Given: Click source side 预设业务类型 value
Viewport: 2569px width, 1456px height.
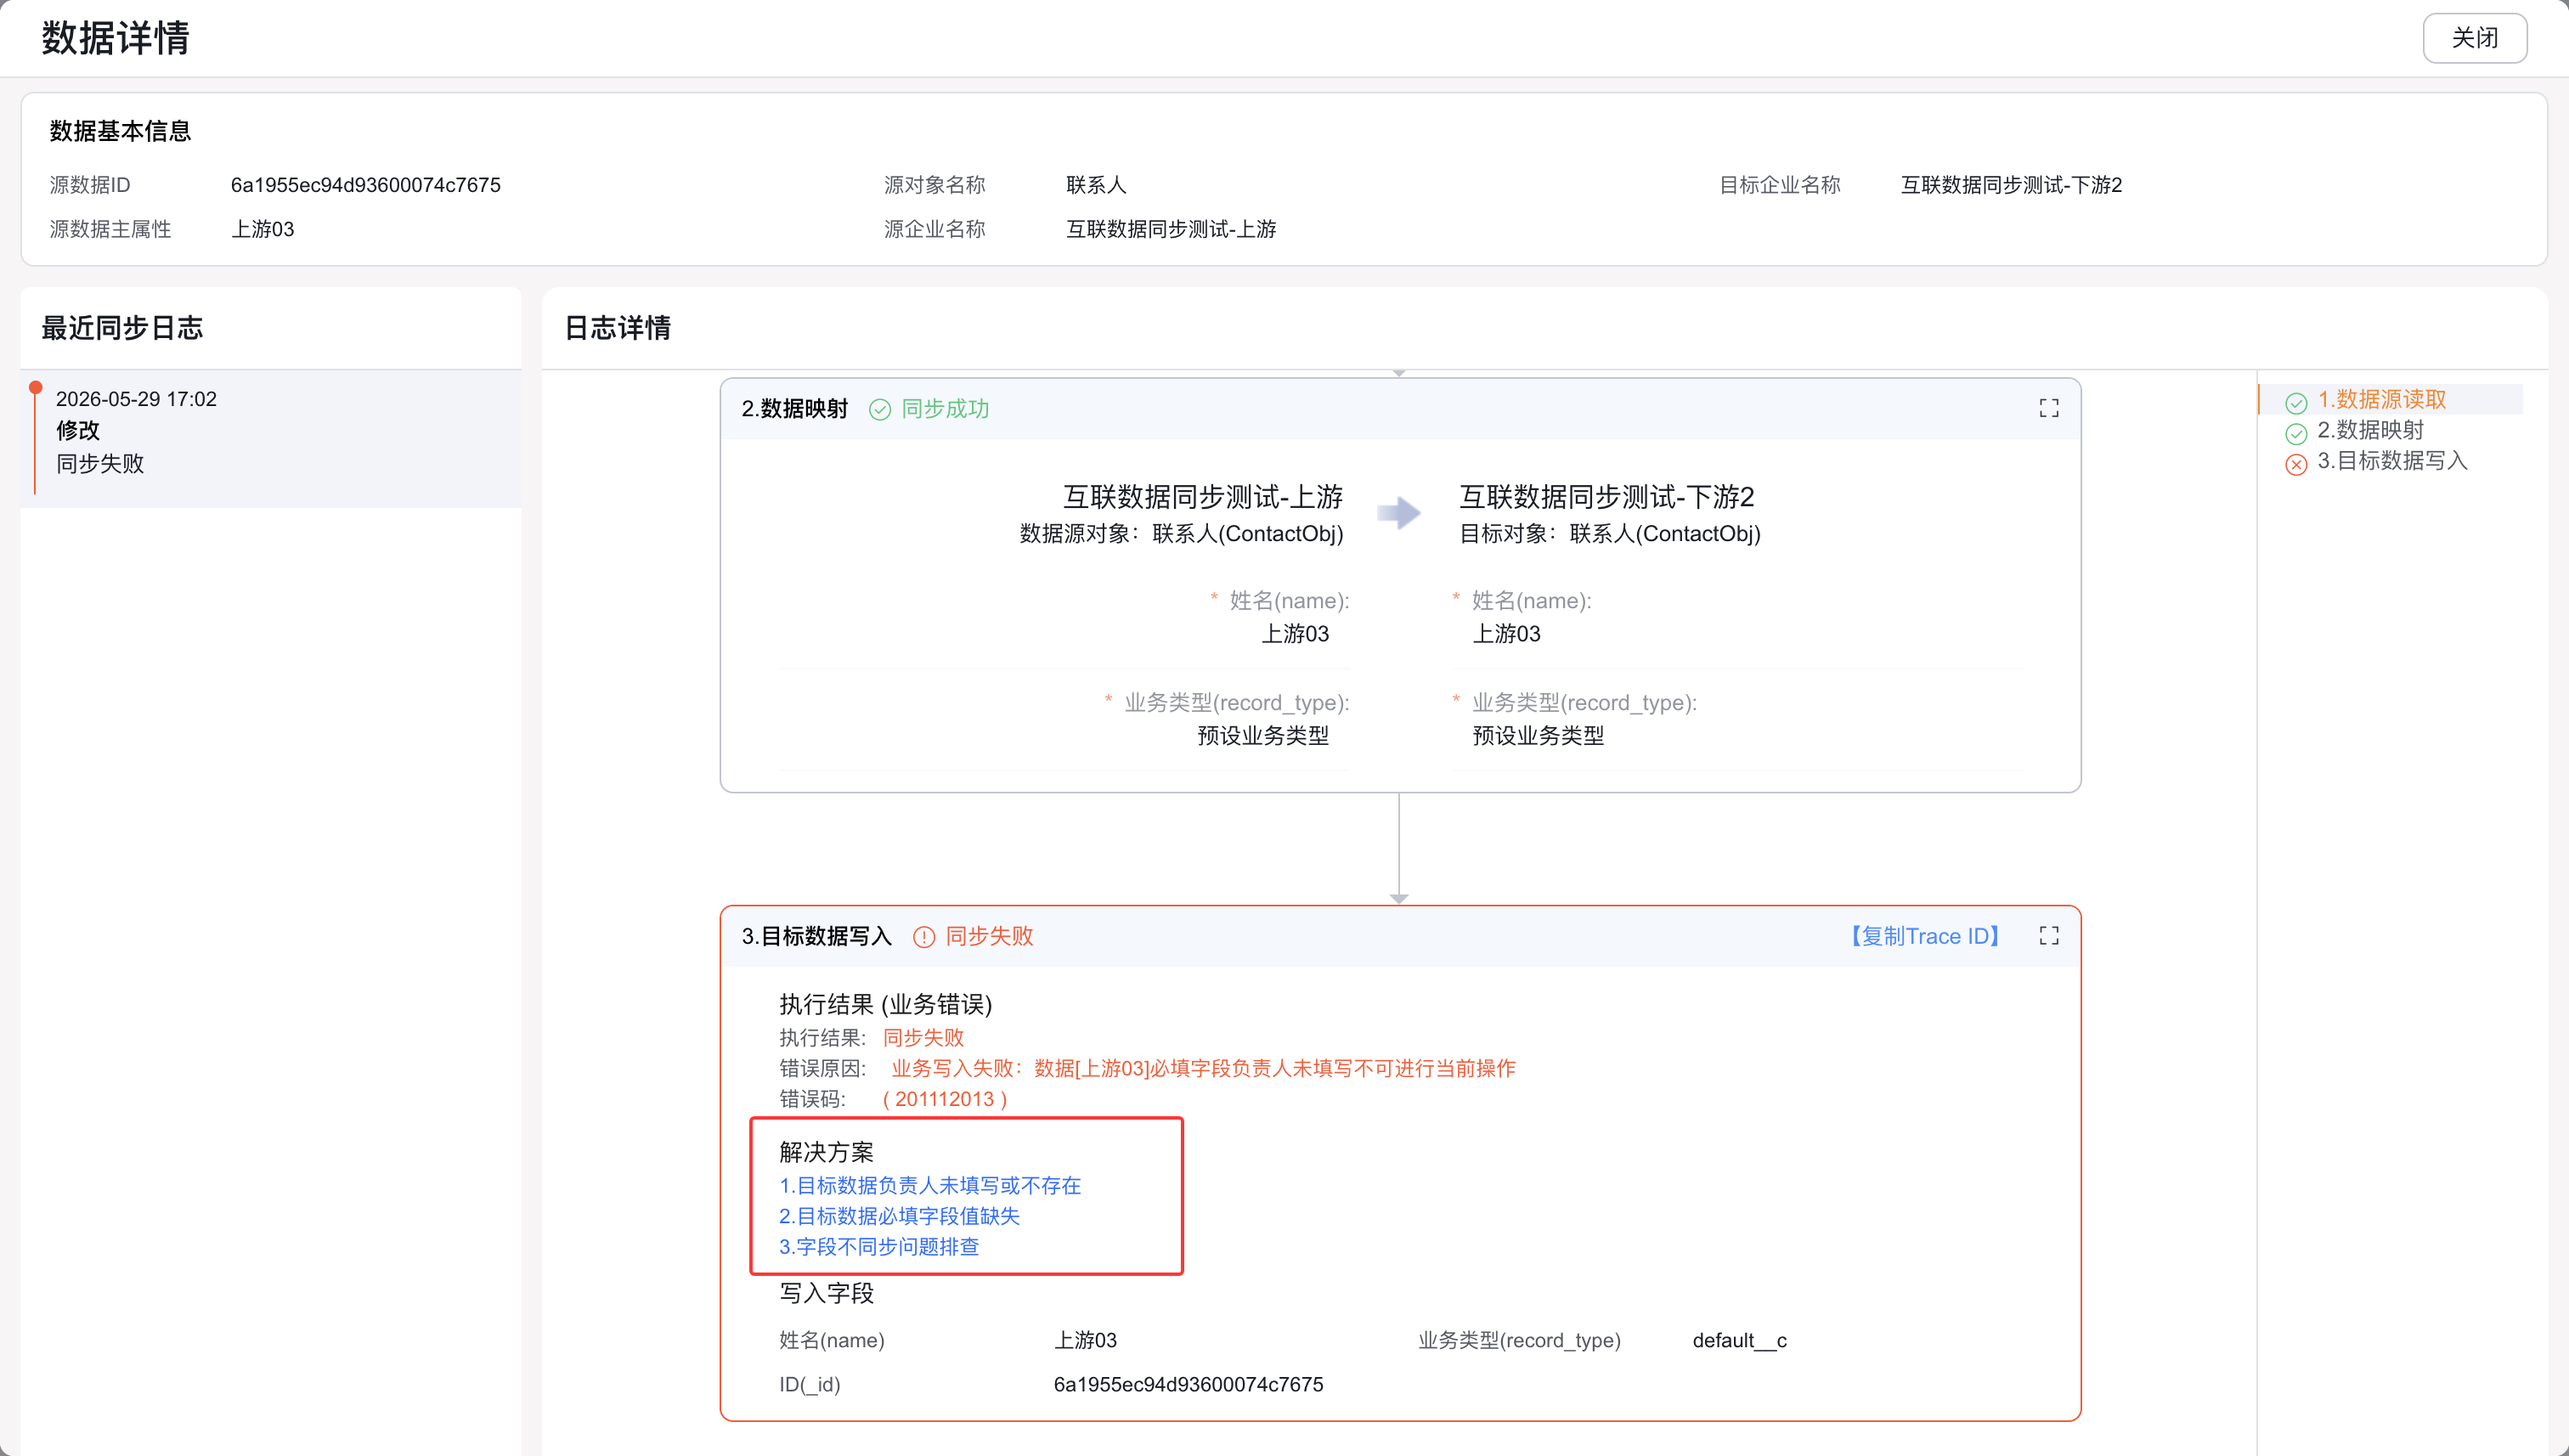Looking at the screenshot, I should [1263, 736].
